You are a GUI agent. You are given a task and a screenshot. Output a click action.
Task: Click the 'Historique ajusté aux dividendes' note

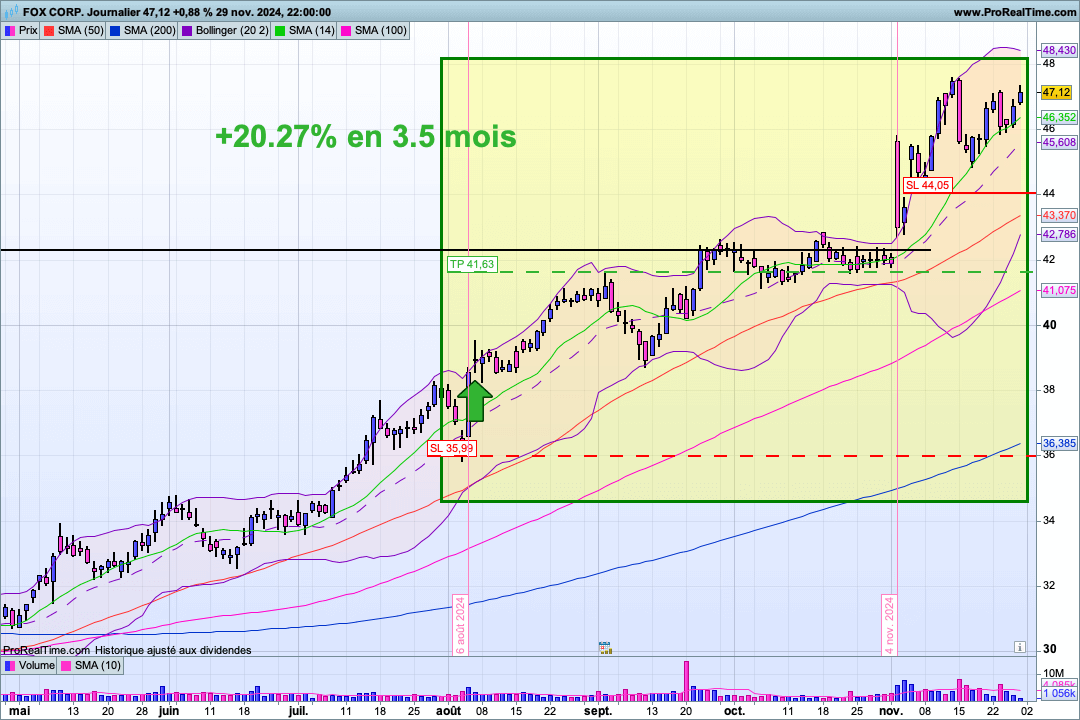[x=173, y=650]
